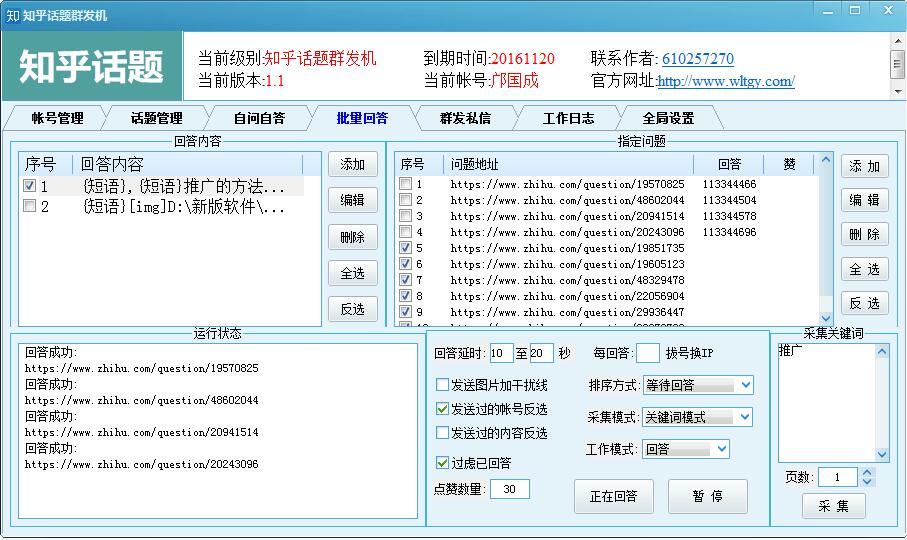Click 添 加 button in 指定问题 panel
This screenshot has width=907, height=540.
pyautogui.click(x=865, y=167)
